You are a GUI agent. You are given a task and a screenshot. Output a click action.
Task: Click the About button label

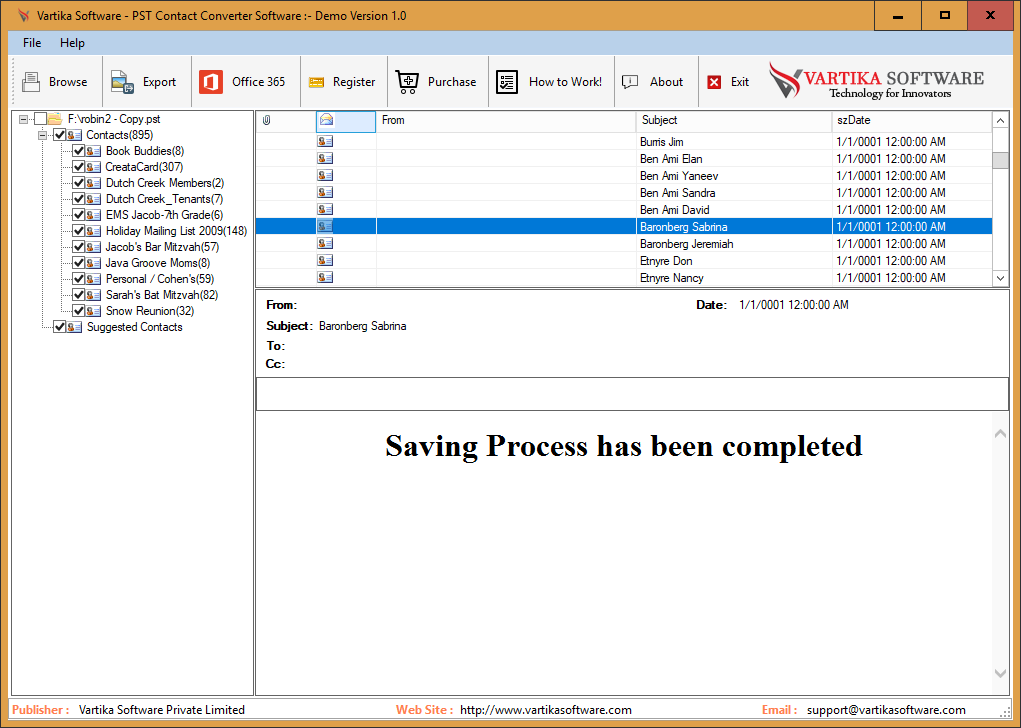pyautogui.click(x=666, y=82)
